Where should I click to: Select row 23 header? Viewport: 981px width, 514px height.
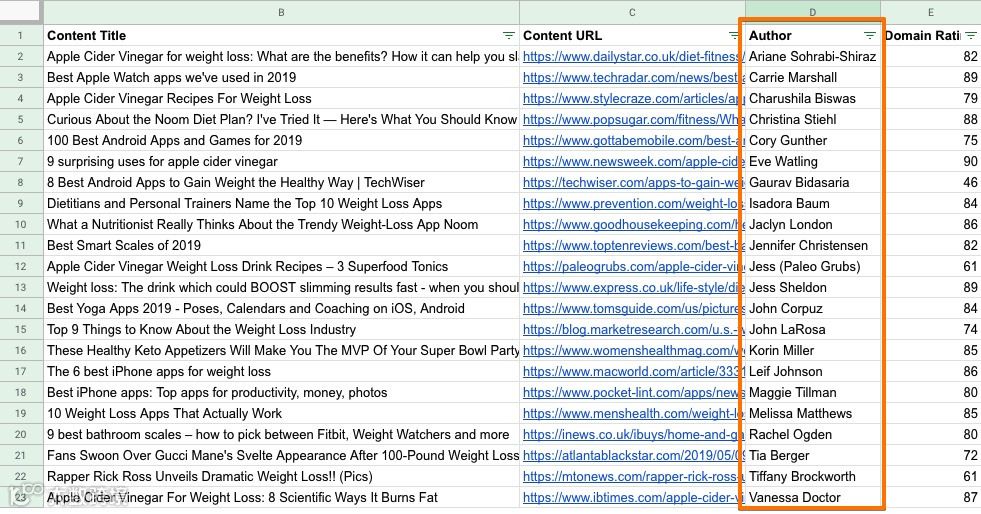point(21,498)
